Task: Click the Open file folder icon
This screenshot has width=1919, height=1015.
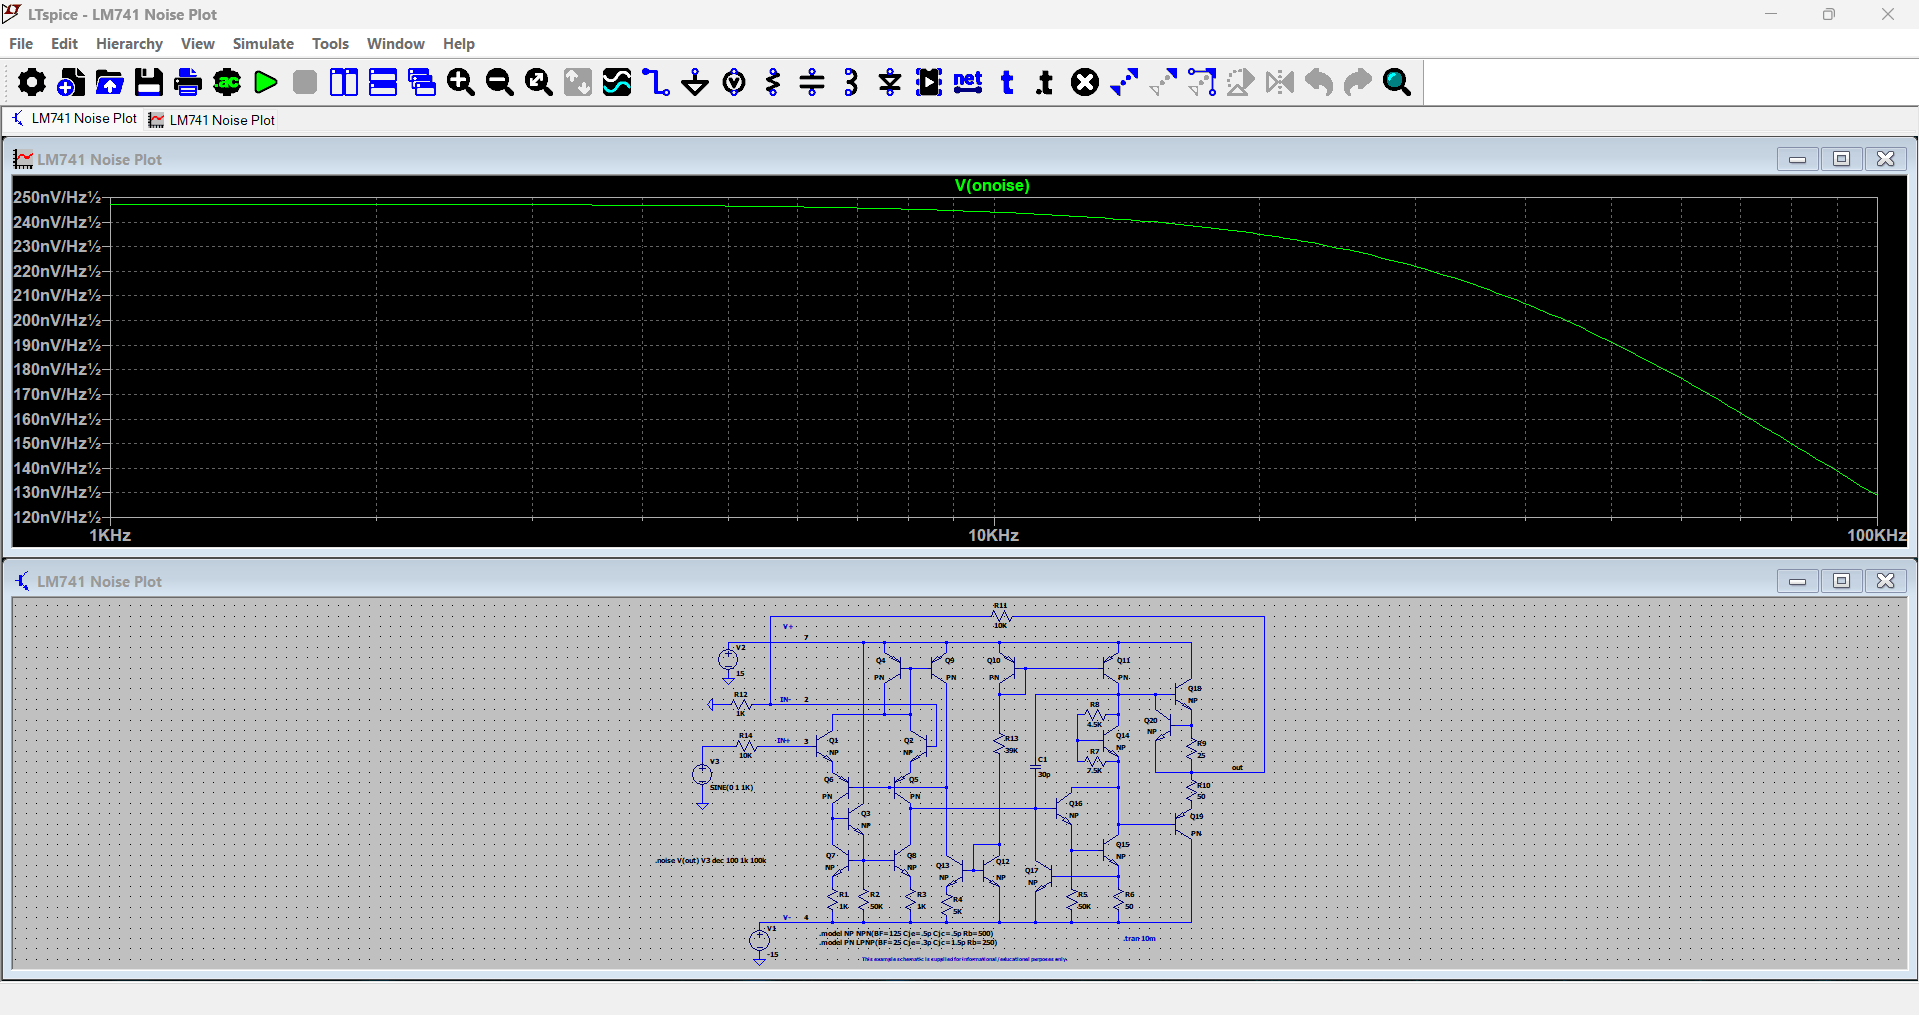Action: [110, 82]
